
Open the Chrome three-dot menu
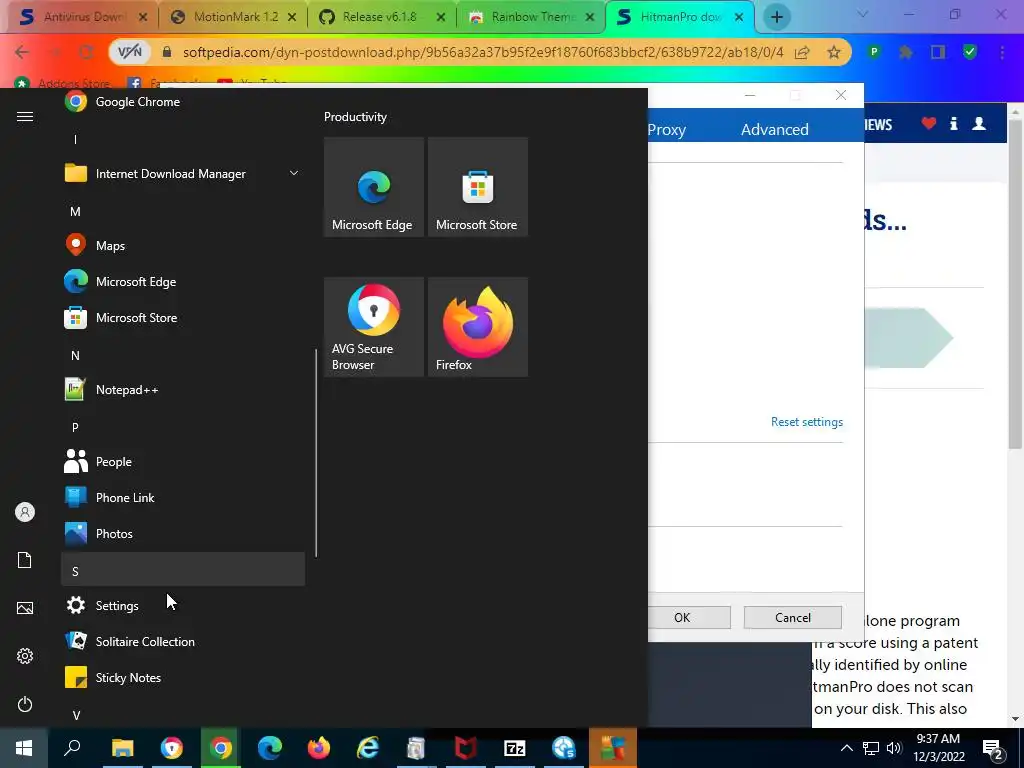[x=1002, y=52]
